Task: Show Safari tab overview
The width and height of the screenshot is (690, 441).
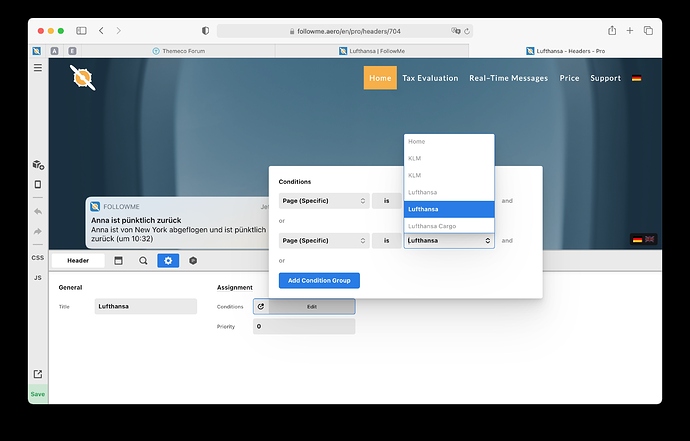Action: [x=648, y=30]
